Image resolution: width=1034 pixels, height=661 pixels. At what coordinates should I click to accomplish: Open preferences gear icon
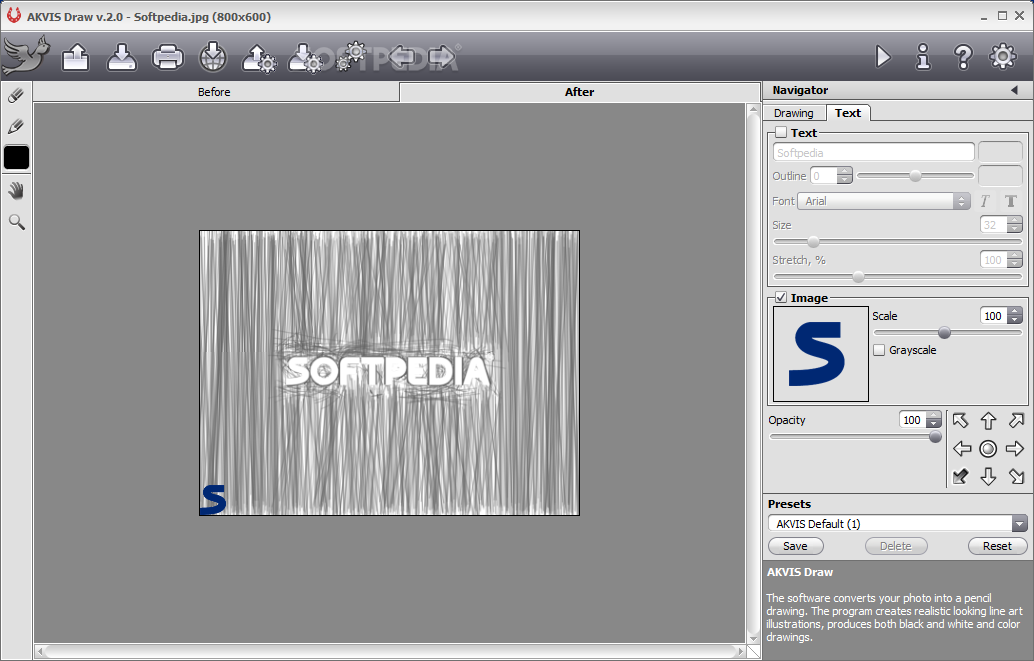tap(1003, 57)
